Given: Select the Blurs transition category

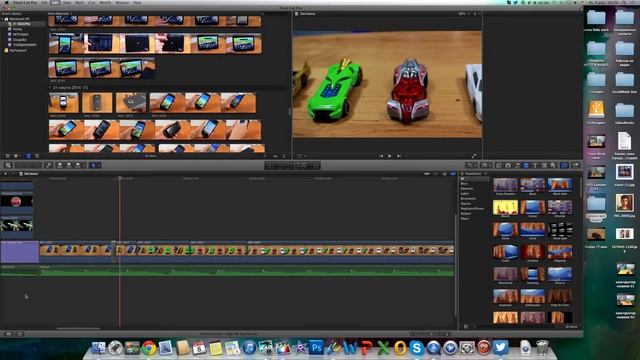Looking at the screenshot, I should [x=464, y=184].
